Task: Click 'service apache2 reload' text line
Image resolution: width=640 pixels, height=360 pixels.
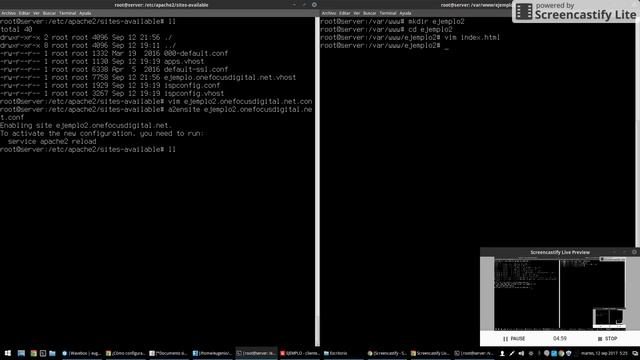Action: point(52,142)
